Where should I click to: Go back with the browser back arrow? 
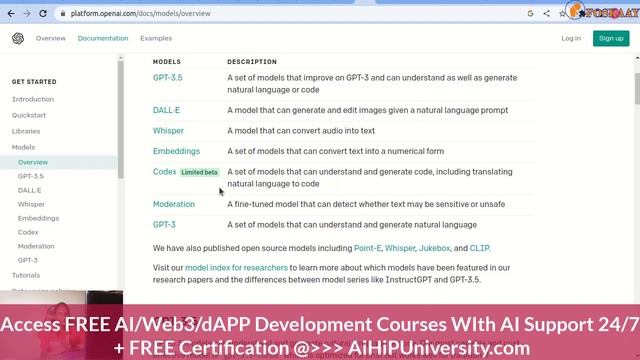[11, 13]
